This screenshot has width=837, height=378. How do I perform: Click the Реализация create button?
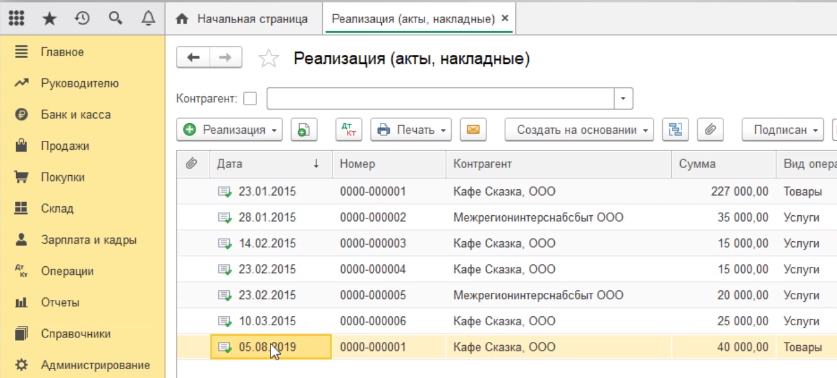pos(229,130)
